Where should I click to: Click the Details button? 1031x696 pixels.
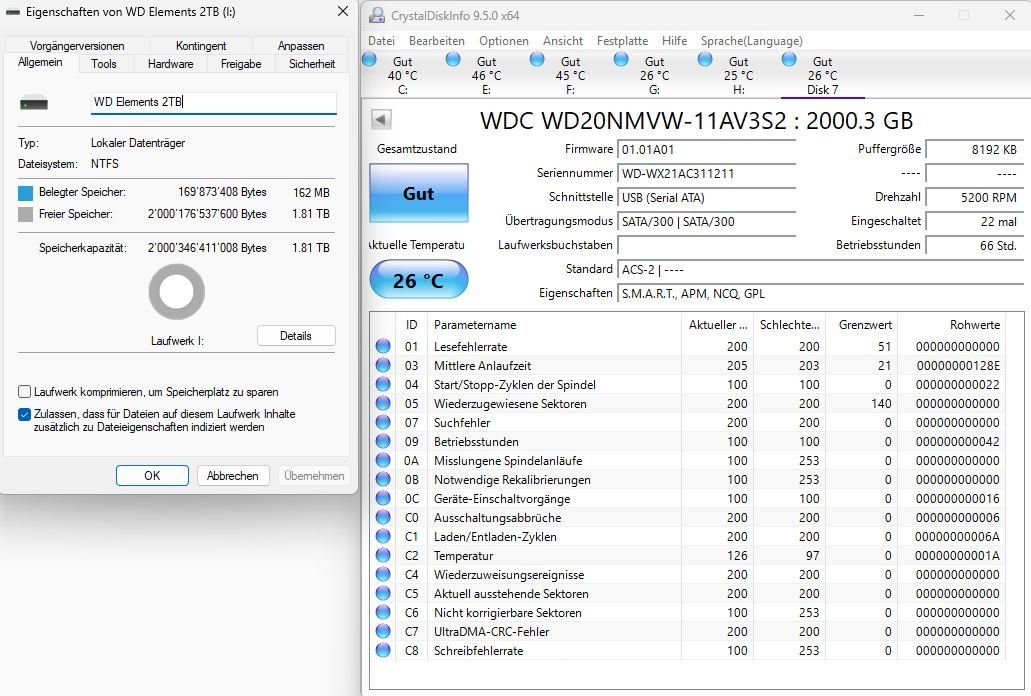click(296, 336)
